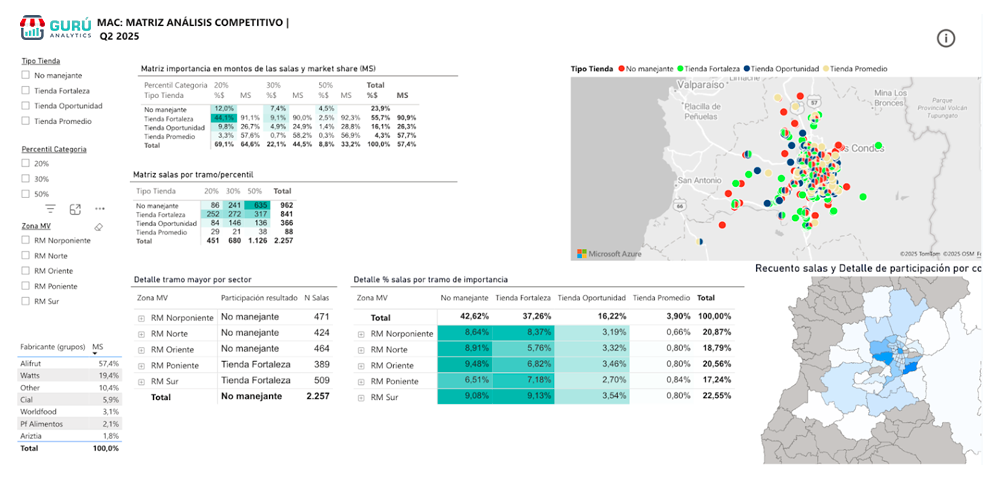Open focus mode icon for the slicer
Image resolution: width=997 pixels, height=477 pixels.
click(x=75, y=209)
